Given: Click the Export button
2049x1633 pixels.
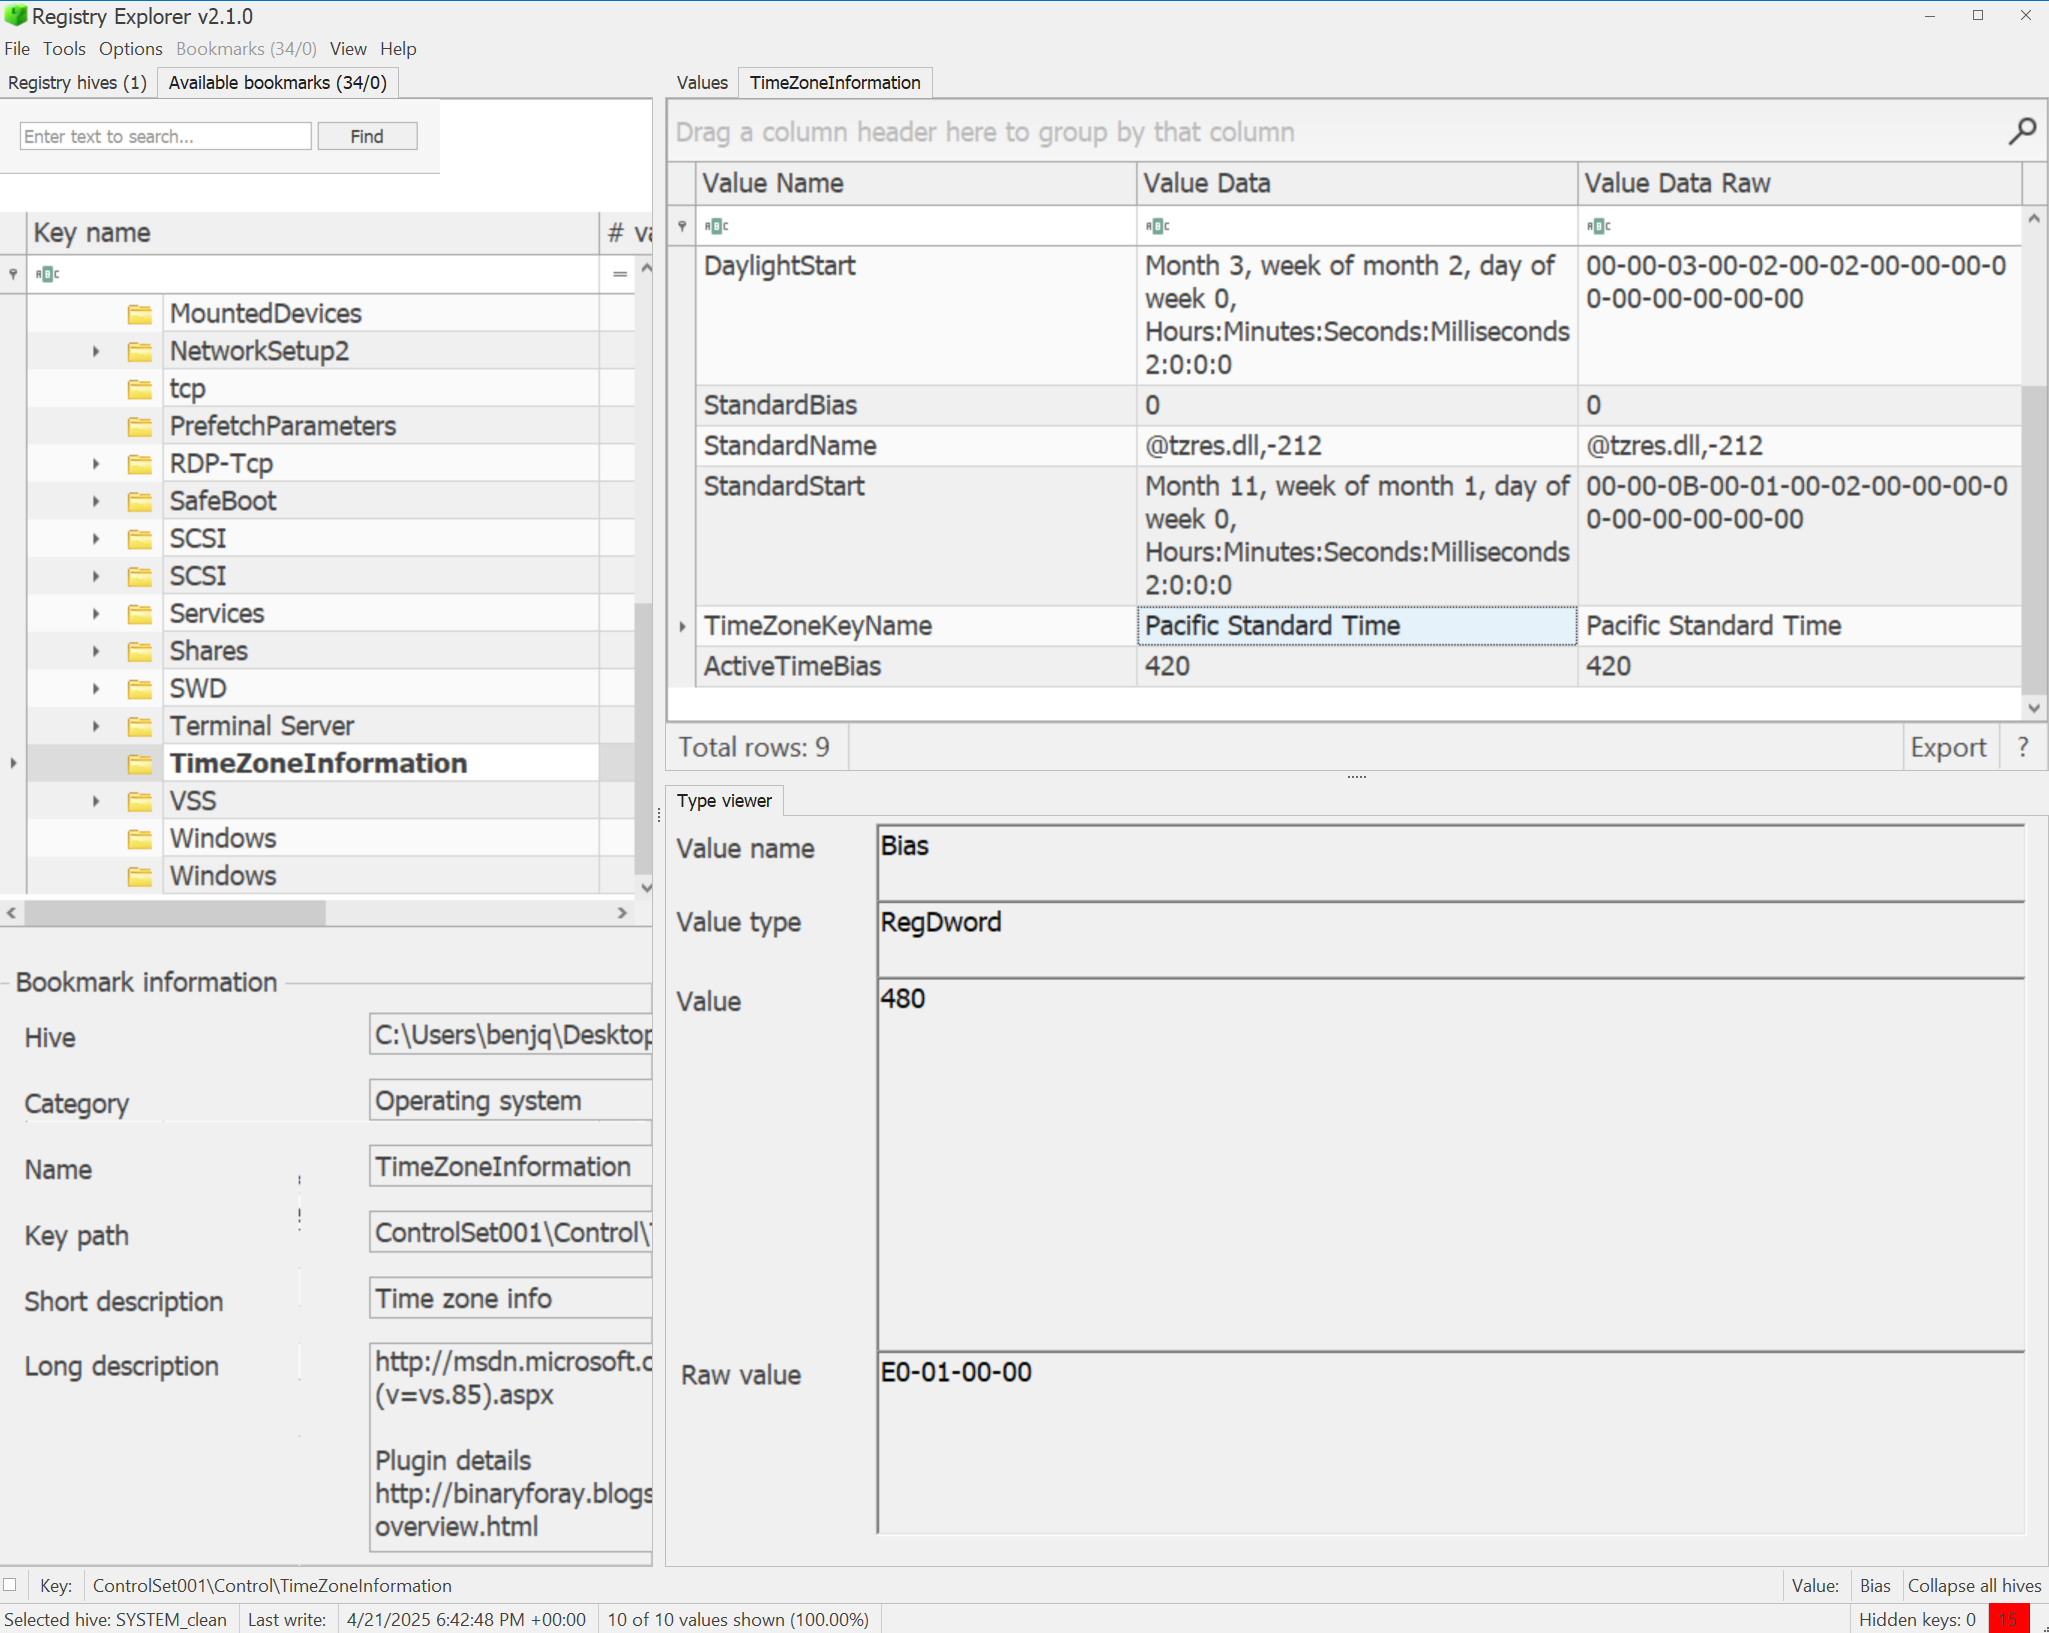Looking at the screenshot, I should (1946, 747).
